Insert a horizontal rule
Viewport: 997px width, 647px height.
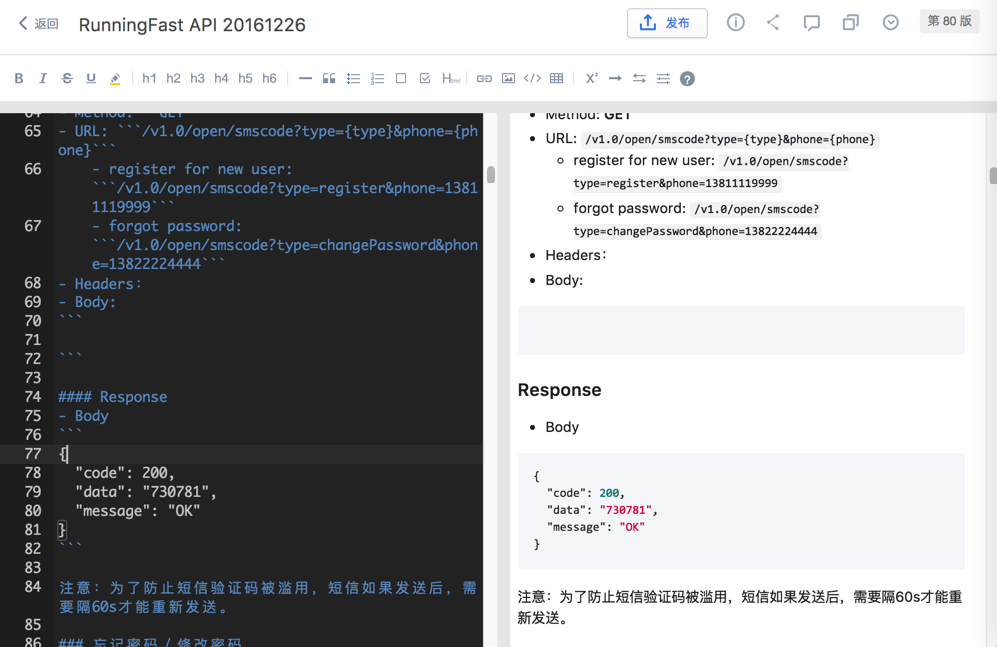(x=305, y=78)
